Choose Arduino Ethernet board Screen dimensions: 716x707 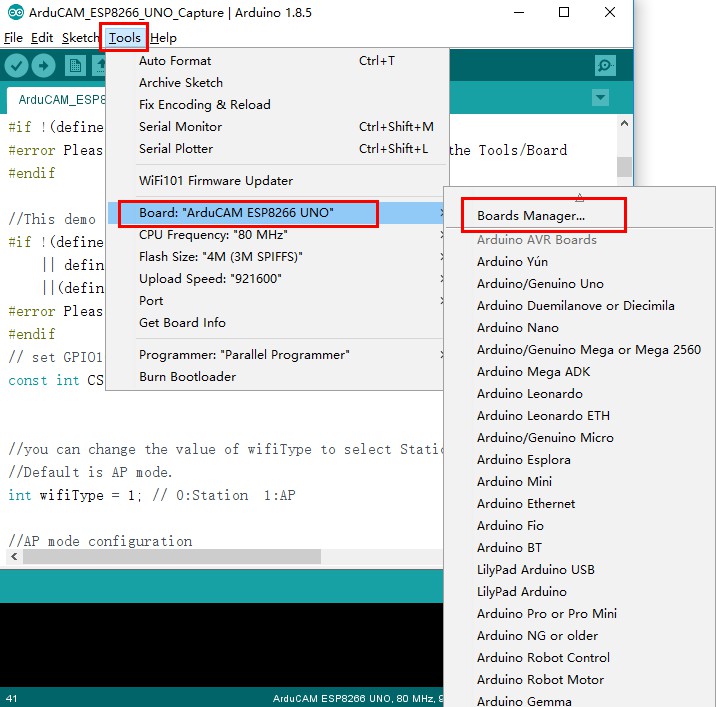(x=580, y=503)
